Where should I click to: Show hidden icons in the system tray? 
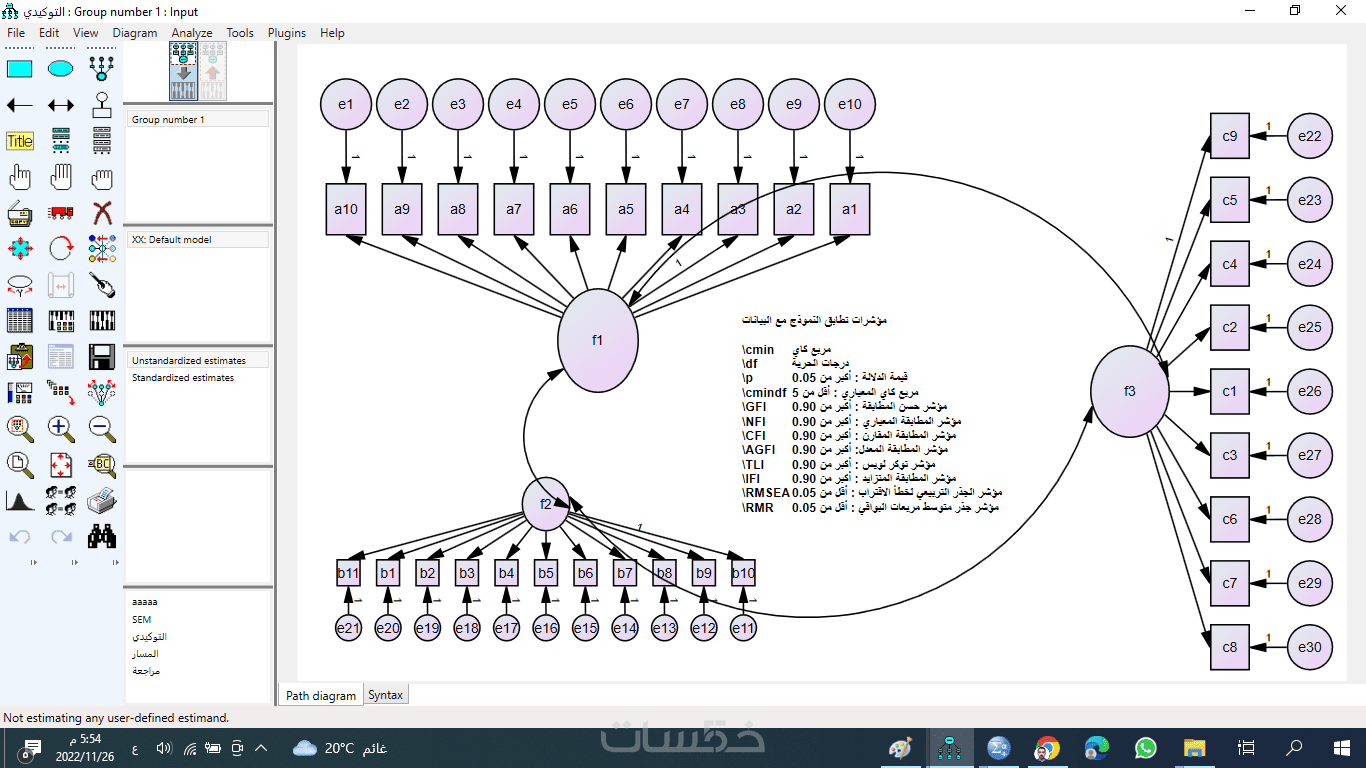[x=261, y=748]
